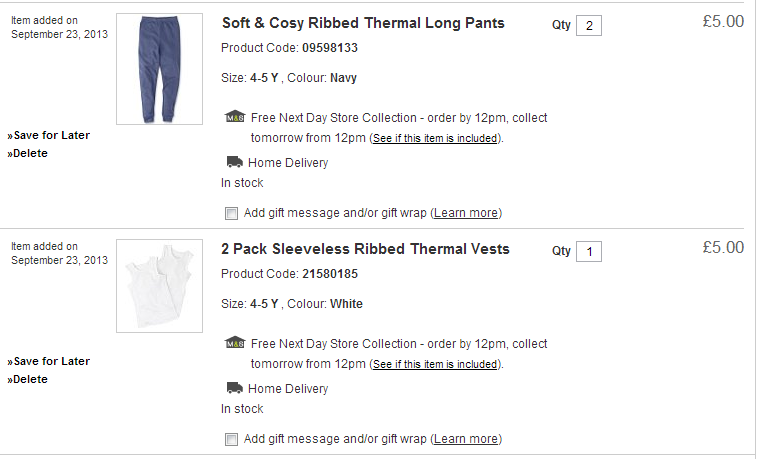Click M&S store collection icon for thermal pants
758x459 pixels.
[x=234, y=117]
